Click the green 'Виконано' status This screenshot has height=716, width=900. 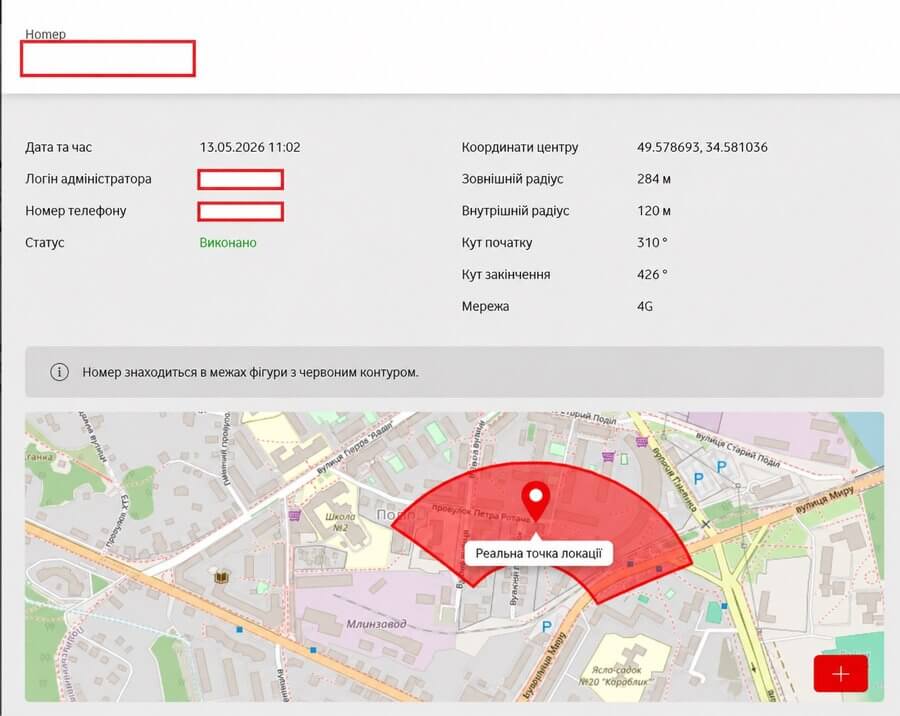click(x=228, y=242)
